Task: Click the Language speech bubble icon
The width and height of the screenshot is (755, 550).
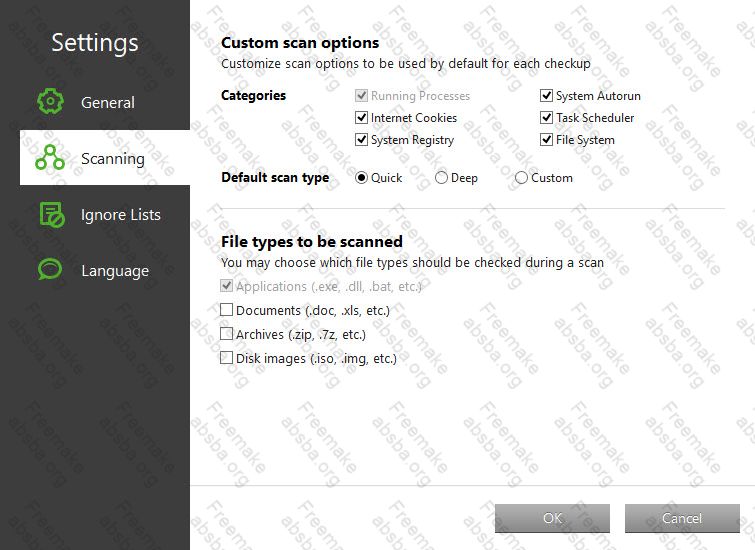Action: [x=50, y=270]
